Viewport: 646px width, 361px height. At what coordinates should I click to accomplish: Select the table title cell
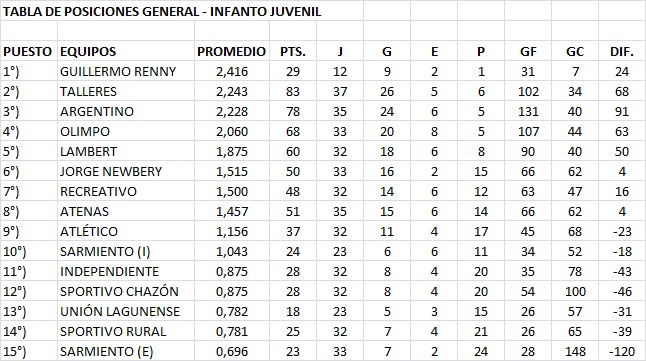click(162, 12)
